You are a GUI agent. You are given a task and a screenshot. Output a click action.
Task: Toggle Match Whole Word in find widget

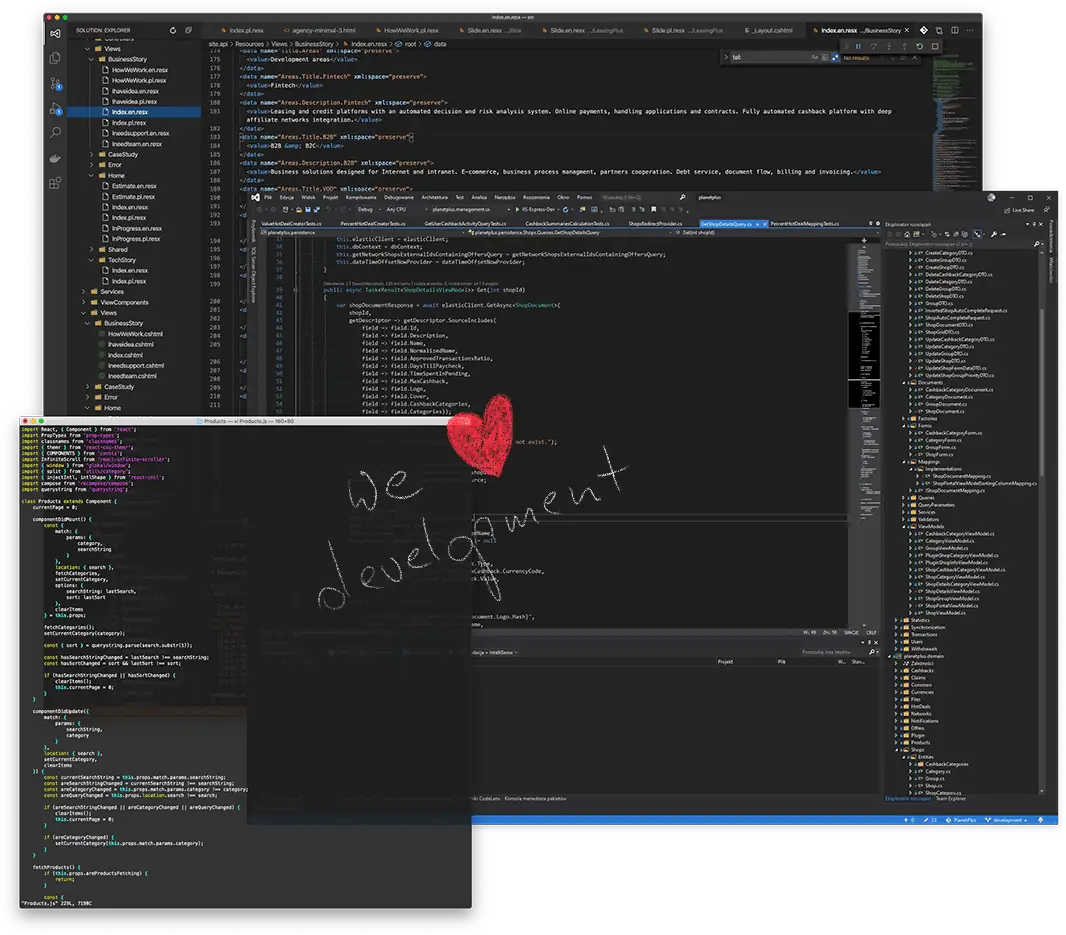coord(825,58)
